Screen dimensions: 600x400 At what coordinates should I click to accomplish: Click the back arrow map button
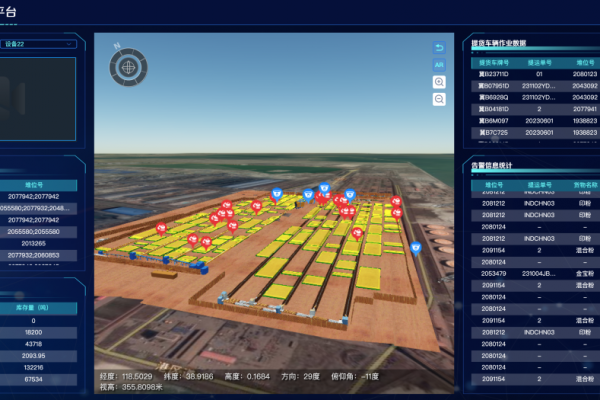coord(439,48)
